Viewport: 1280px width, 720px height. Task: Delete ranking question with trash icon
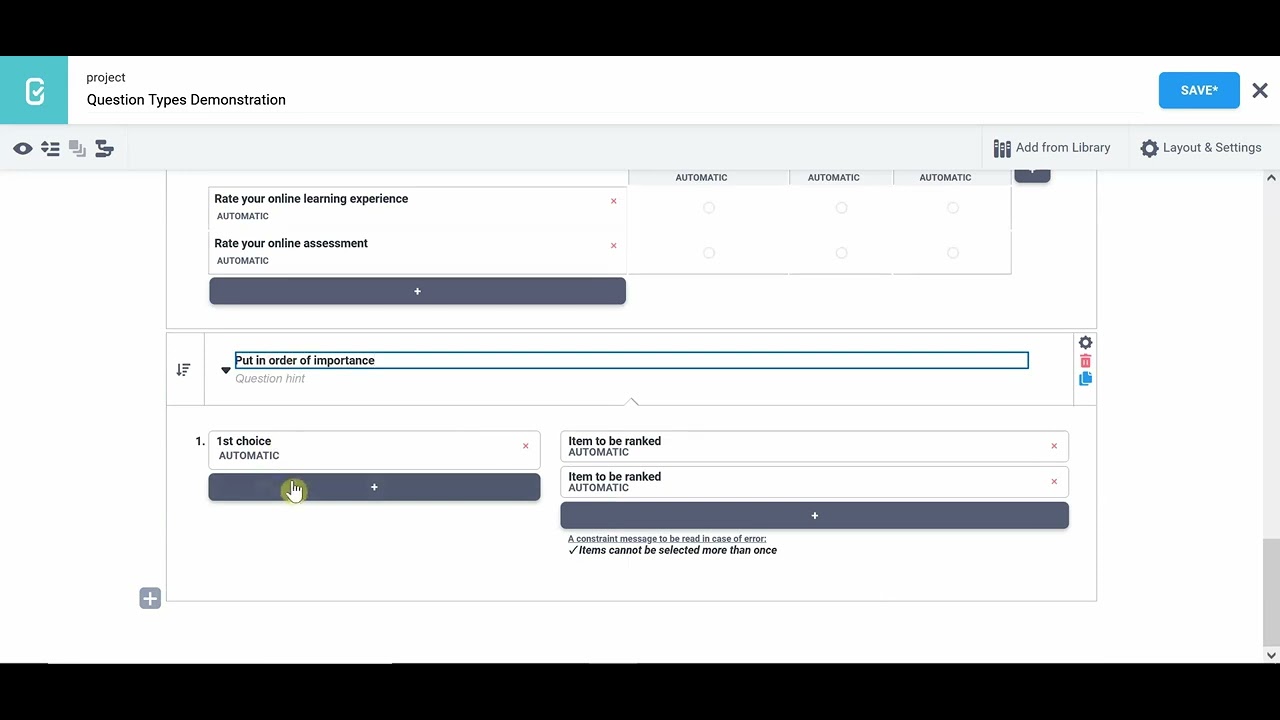(1085, 361)
